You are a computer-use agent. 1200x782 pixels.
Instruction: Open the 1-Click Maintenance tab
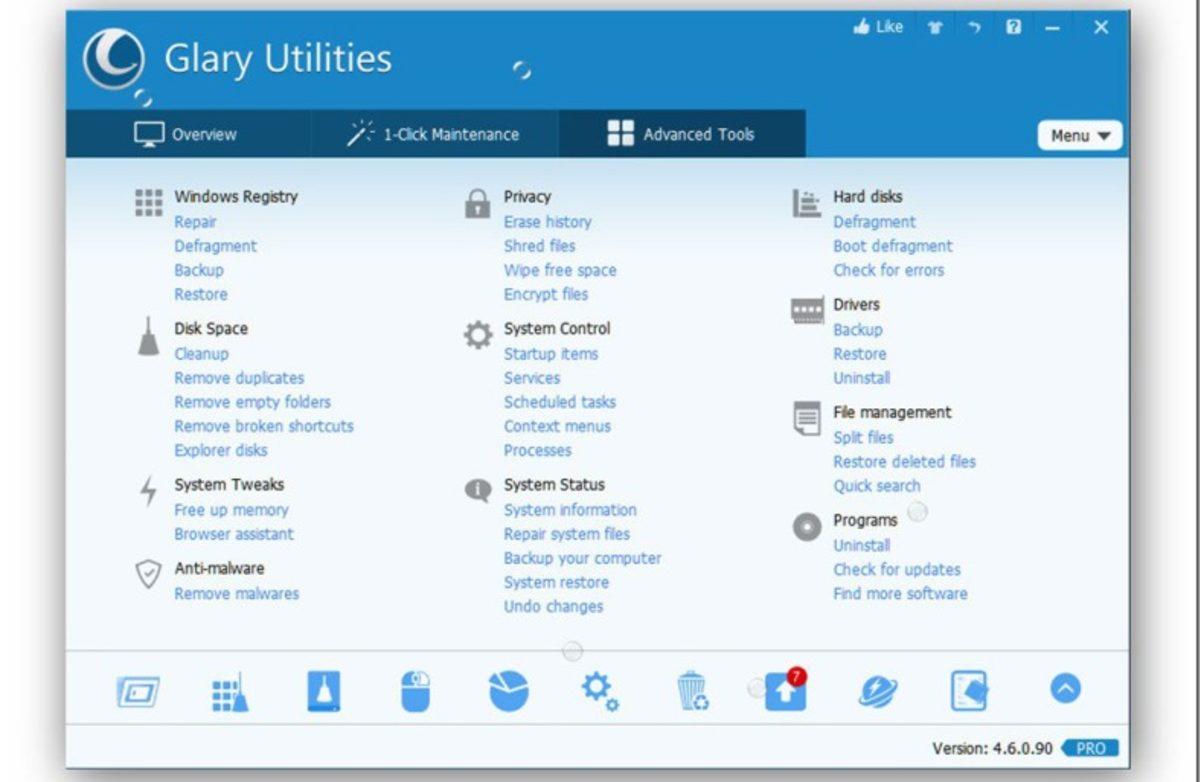coord(434,135)
